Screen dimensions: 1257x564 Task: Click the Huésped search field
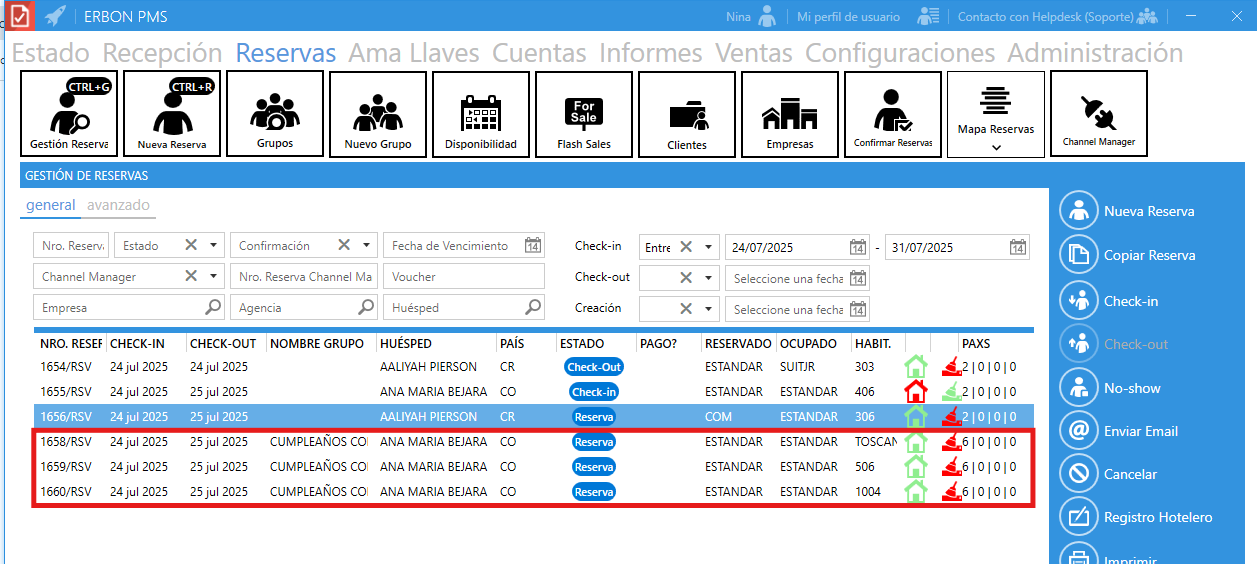coord(455,308)
